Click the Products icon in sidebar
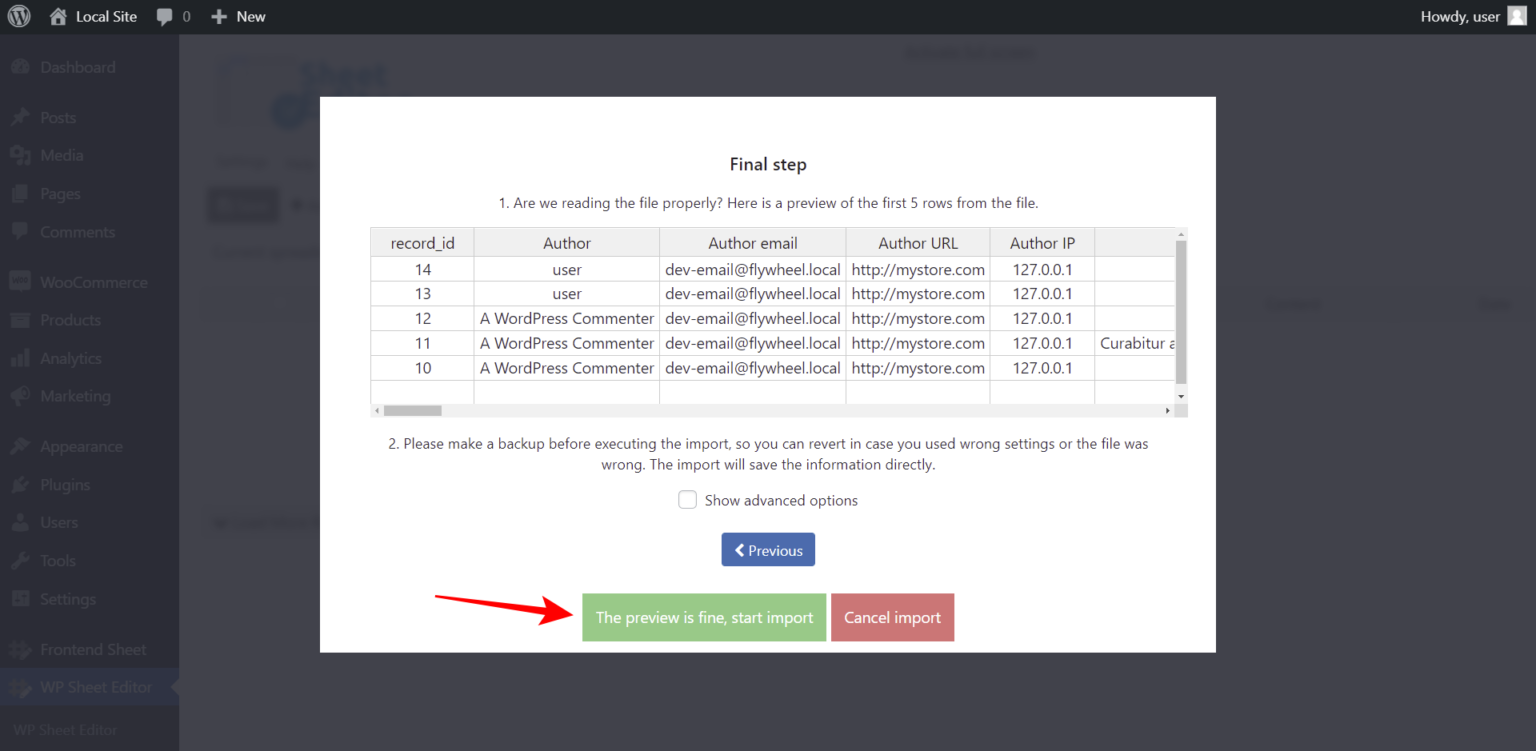This screenshot has height=751, width=1536. click(20, 320)
